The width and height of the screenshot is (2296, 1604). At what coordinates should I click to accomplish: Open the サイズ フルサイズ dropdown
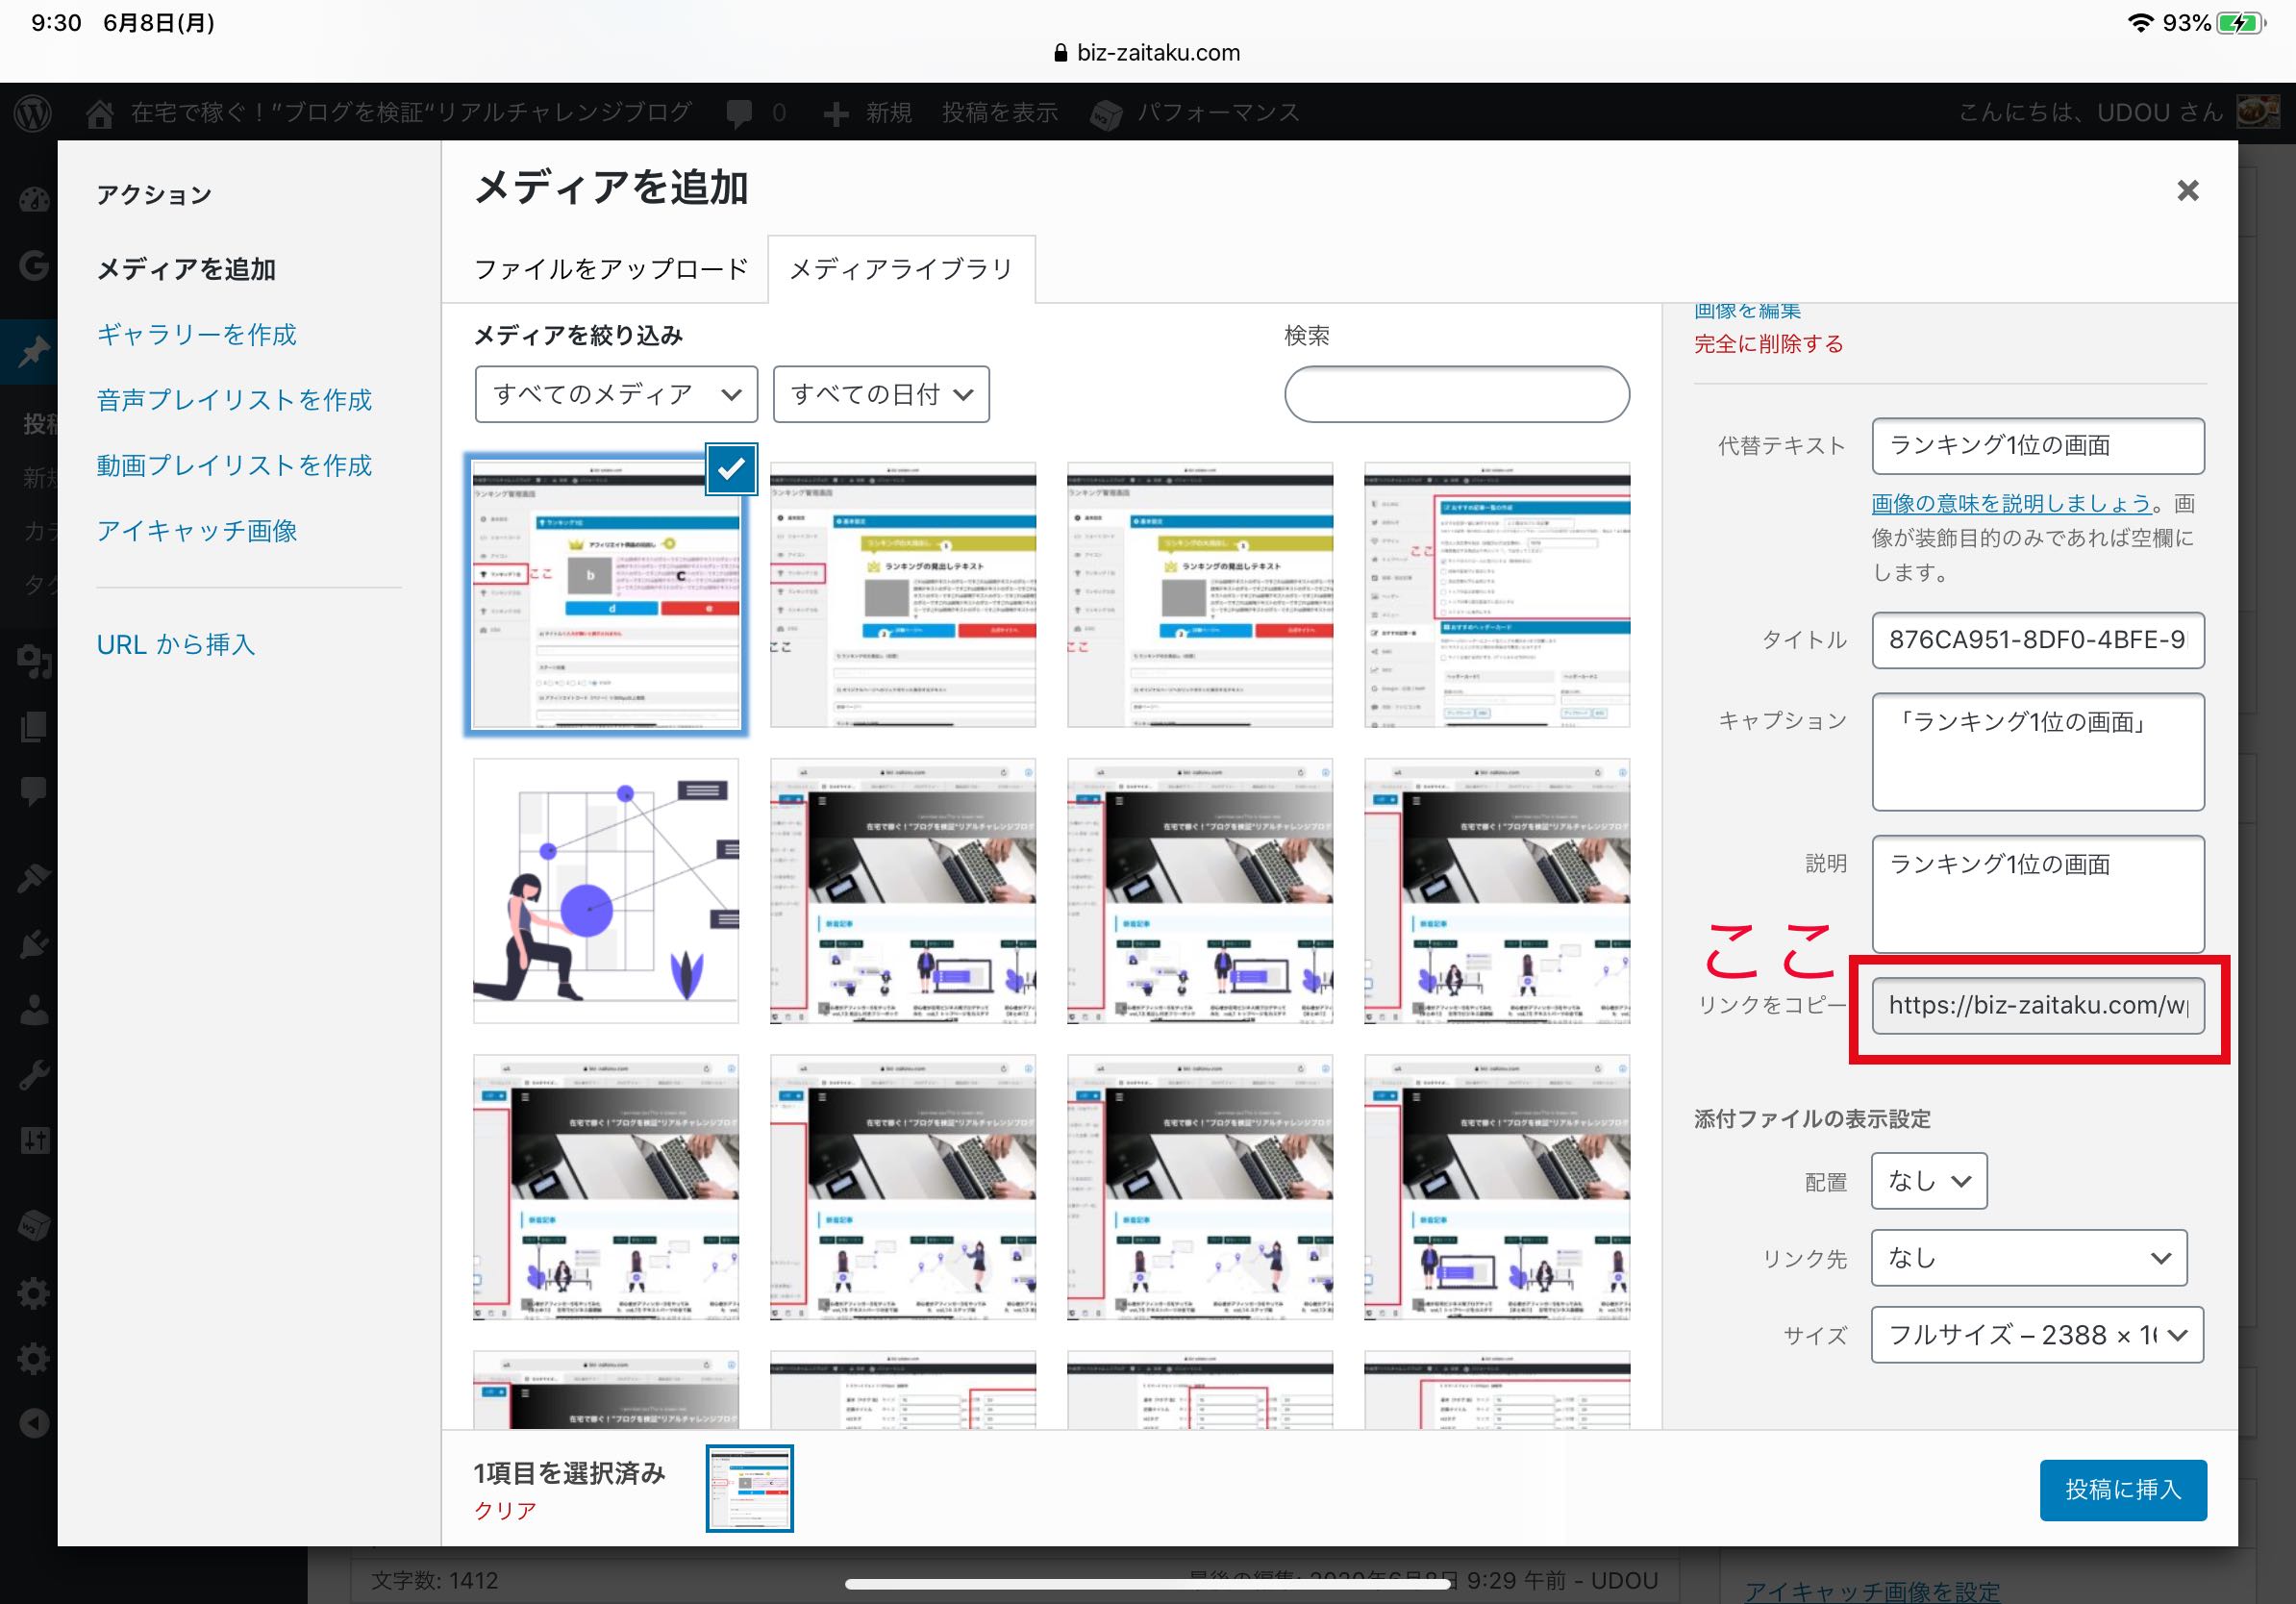pyautogui.click(x=2037, y=1335)
